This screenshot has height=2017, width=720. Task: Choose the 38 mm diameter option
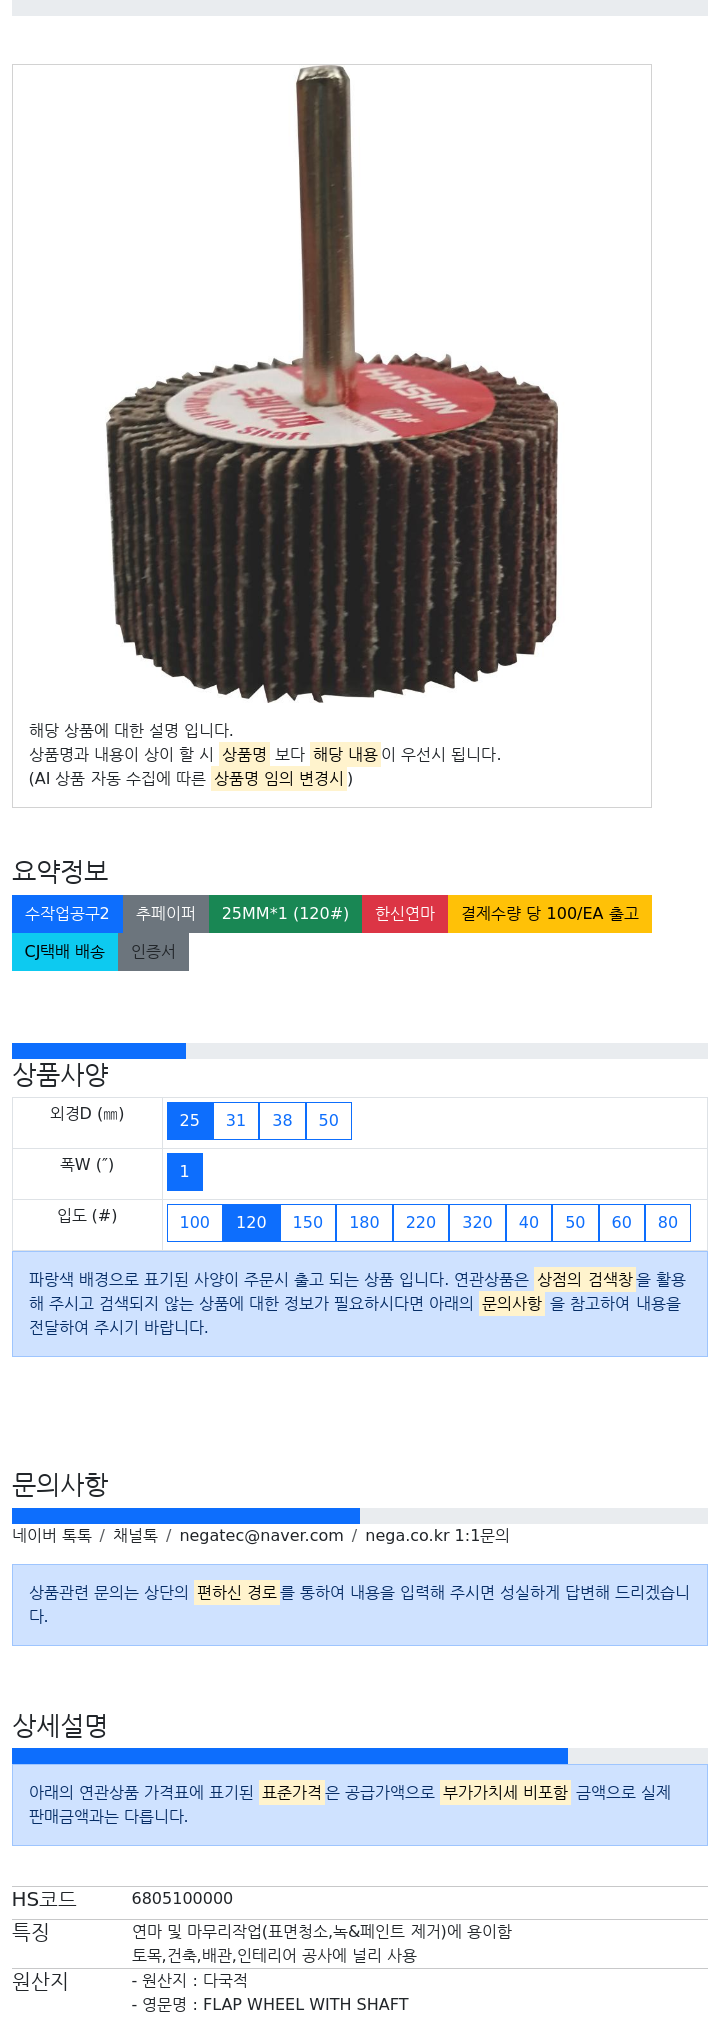[x=282, y=1121]
